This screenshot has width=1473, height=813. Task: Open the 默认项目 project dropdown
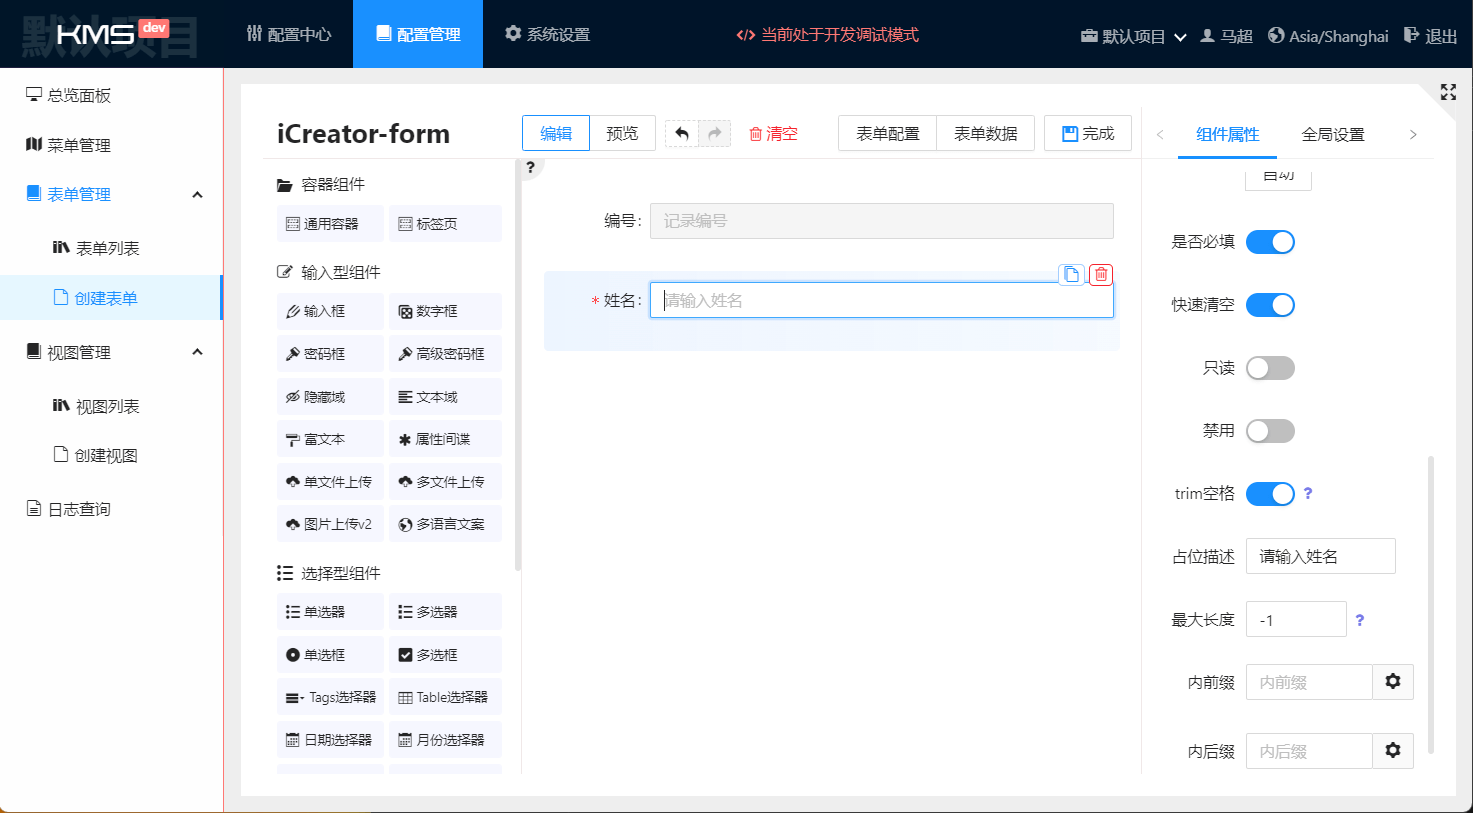1134,36
